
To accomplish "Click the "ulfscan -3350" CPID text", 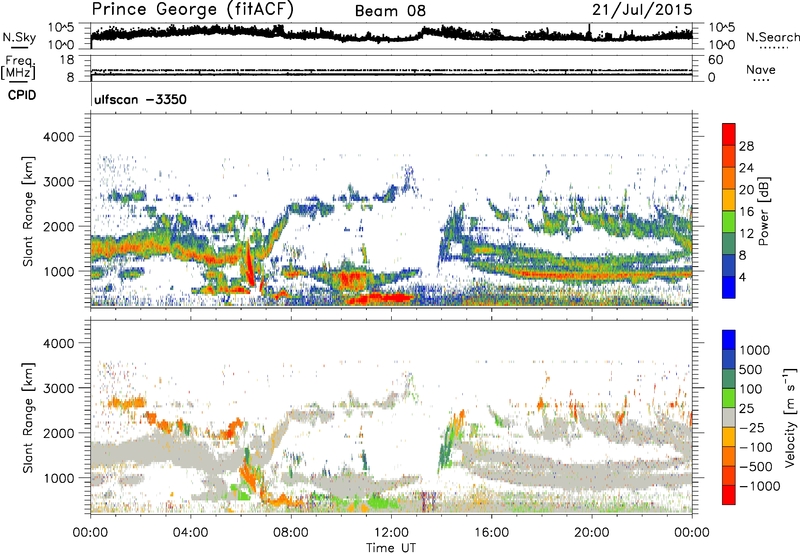I will [x=140, y=99].
